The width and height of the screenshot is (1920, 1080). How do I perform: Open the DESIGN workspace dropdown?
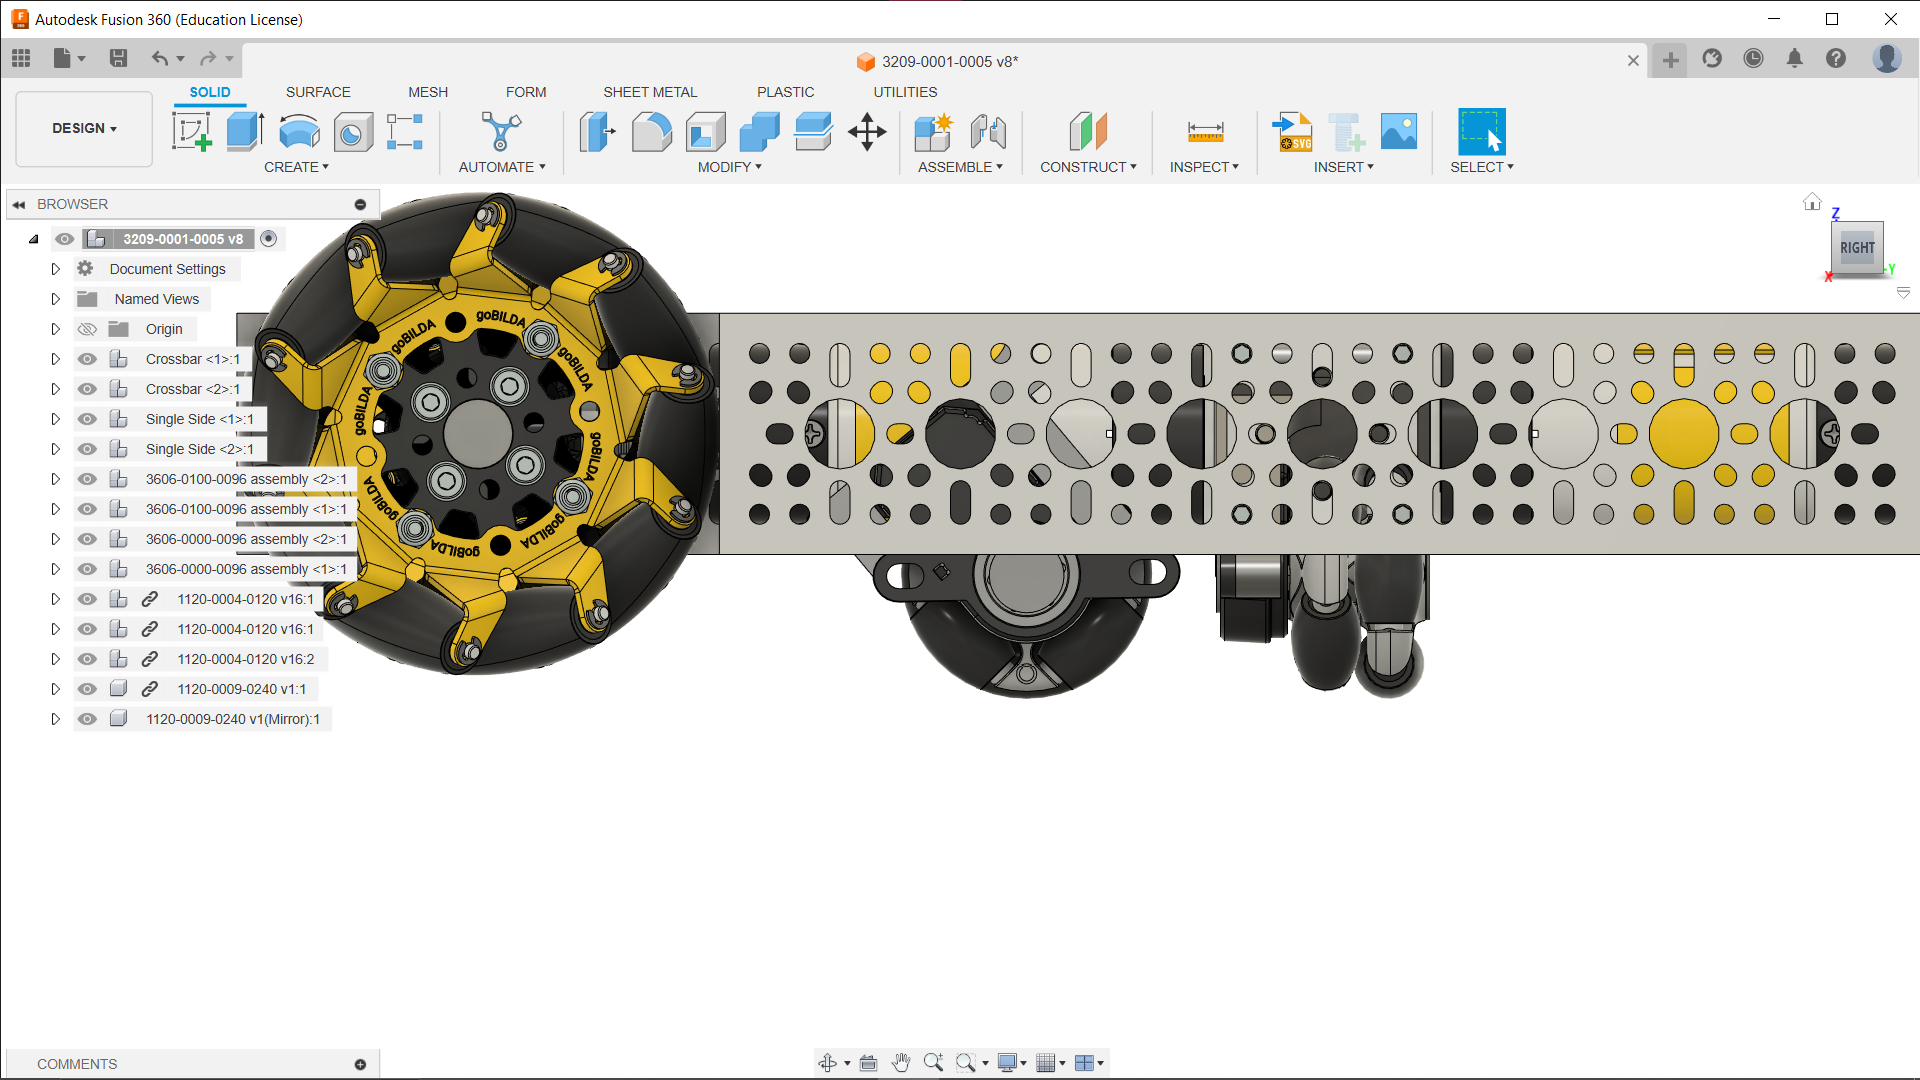(85, 129)
